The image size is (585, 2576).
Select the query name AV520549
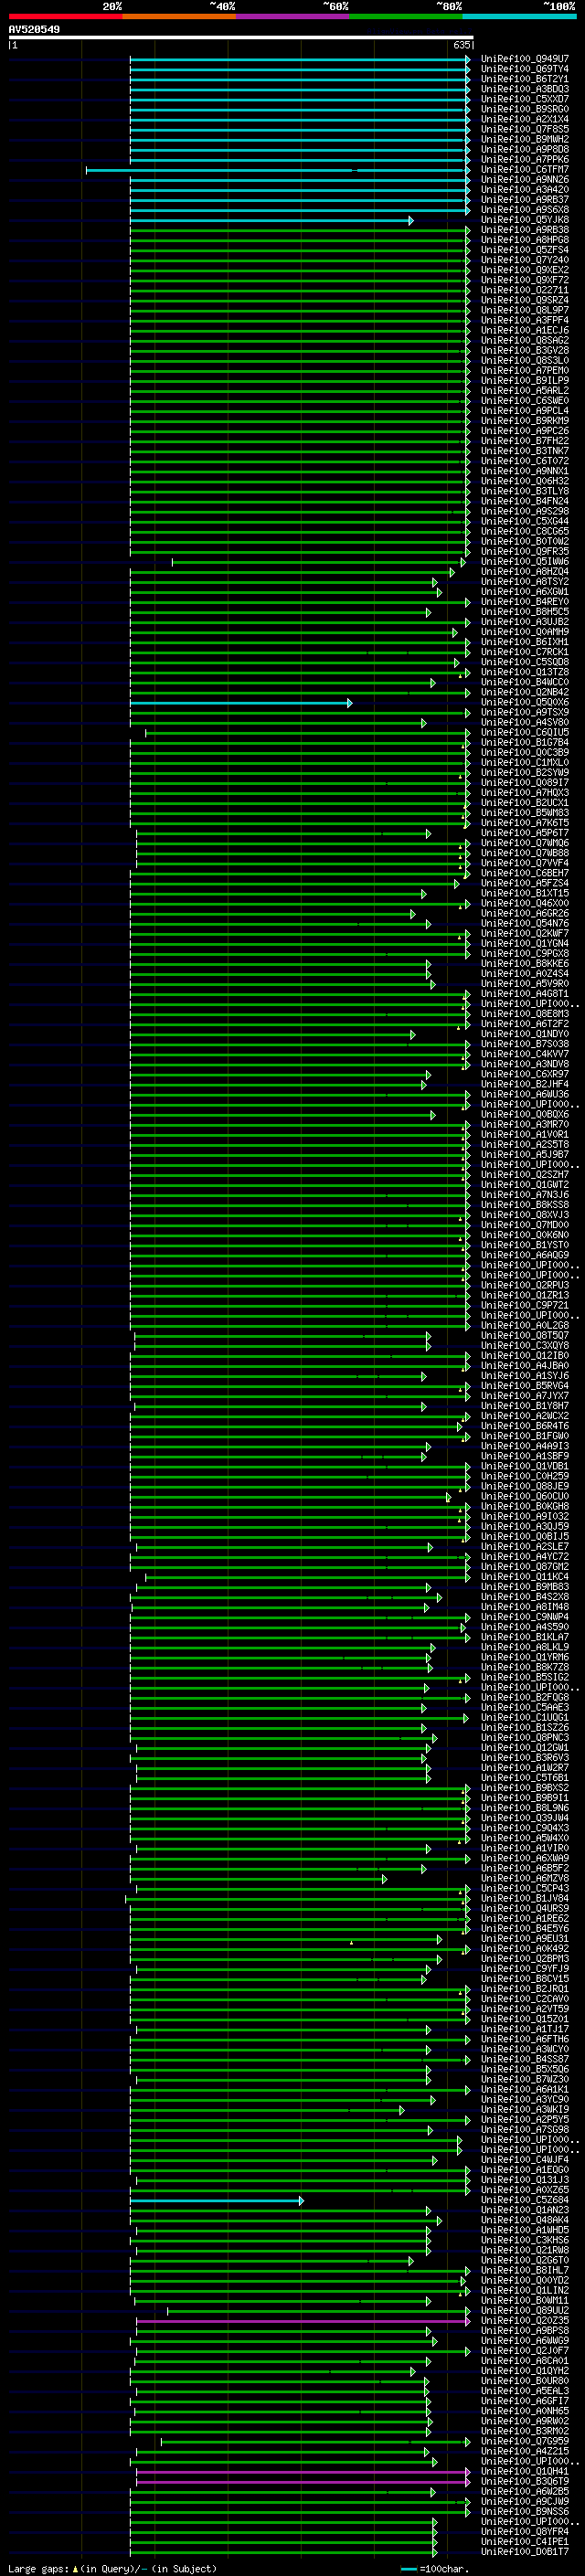(34, 29)
